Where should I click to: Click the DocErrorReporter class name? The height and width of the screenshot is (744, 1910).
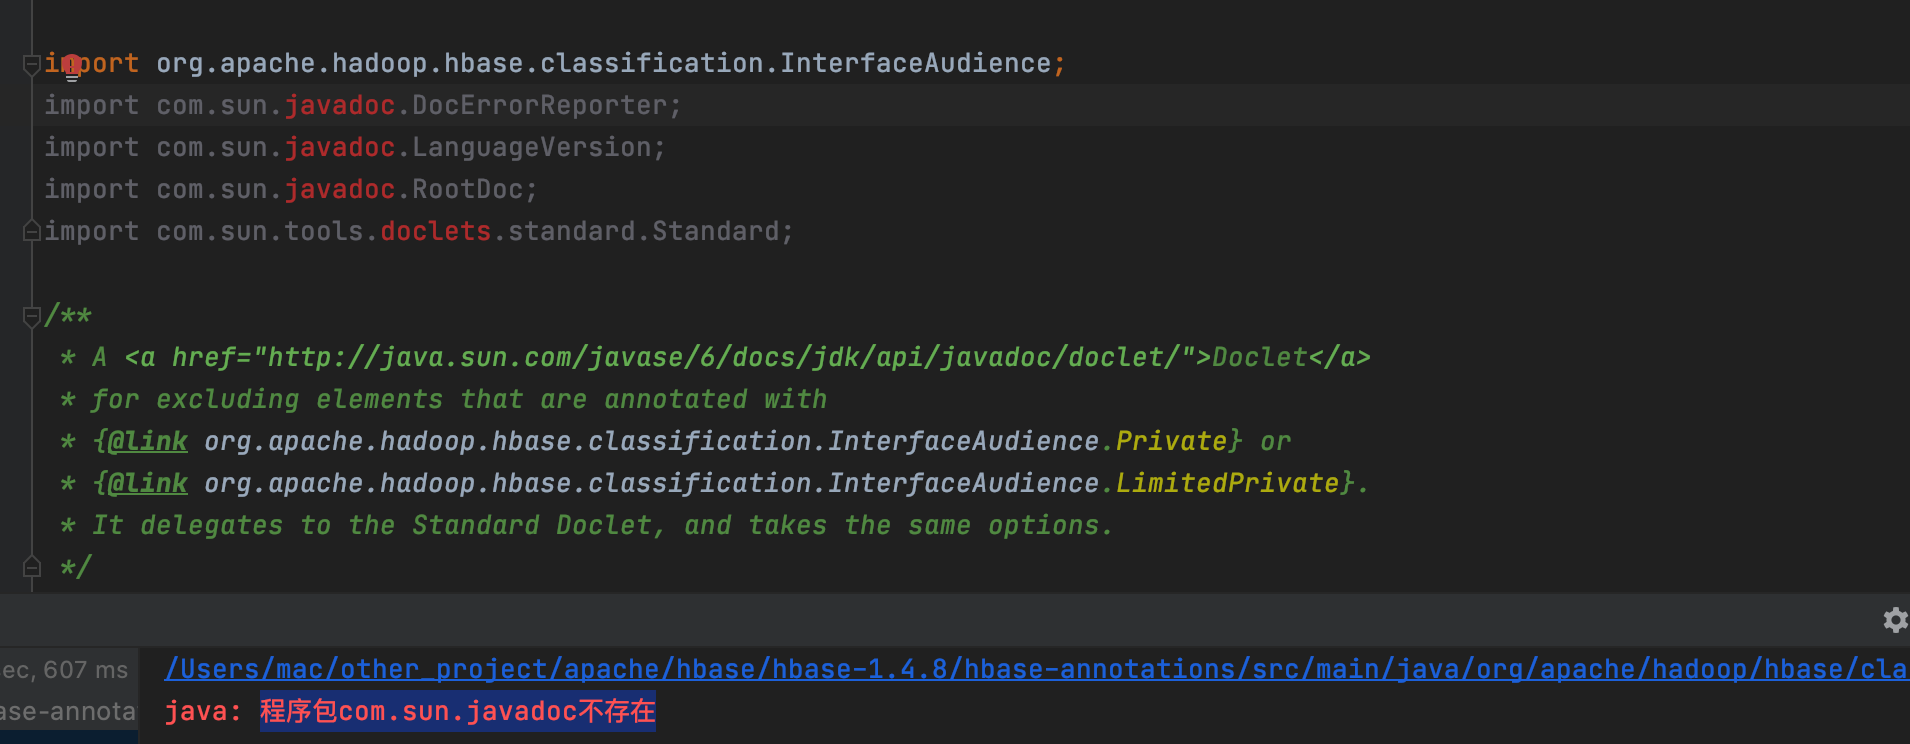point(539,106)
